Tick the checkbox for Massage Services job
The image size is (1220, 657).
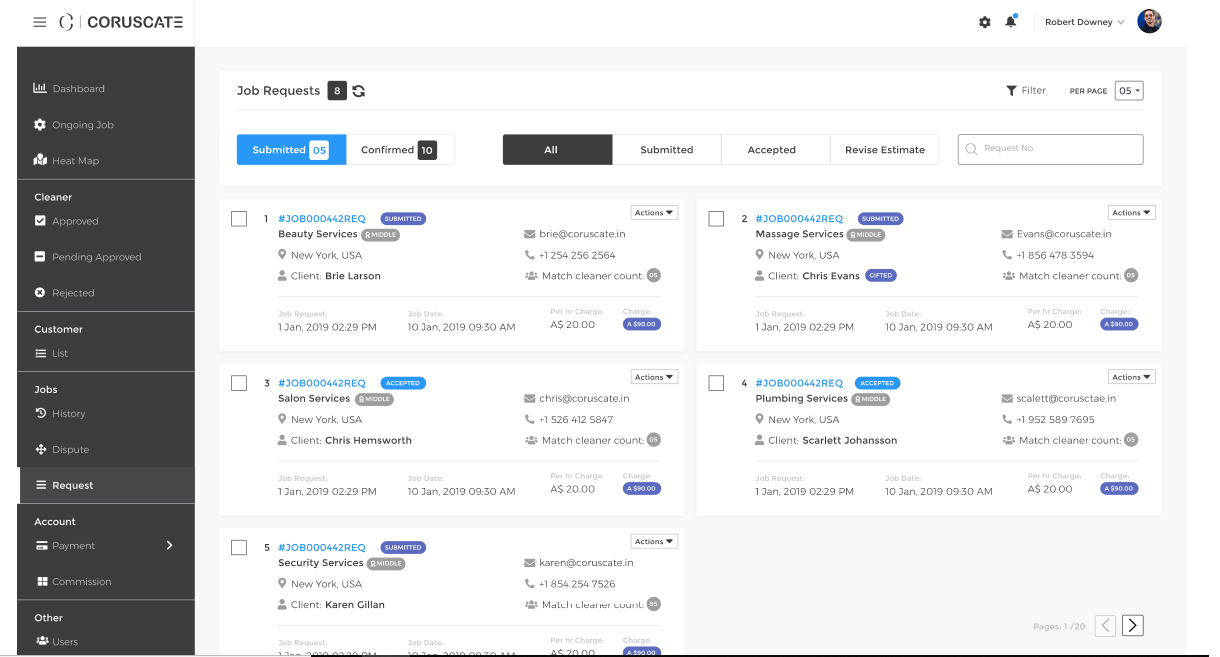[x=716, y=219]
